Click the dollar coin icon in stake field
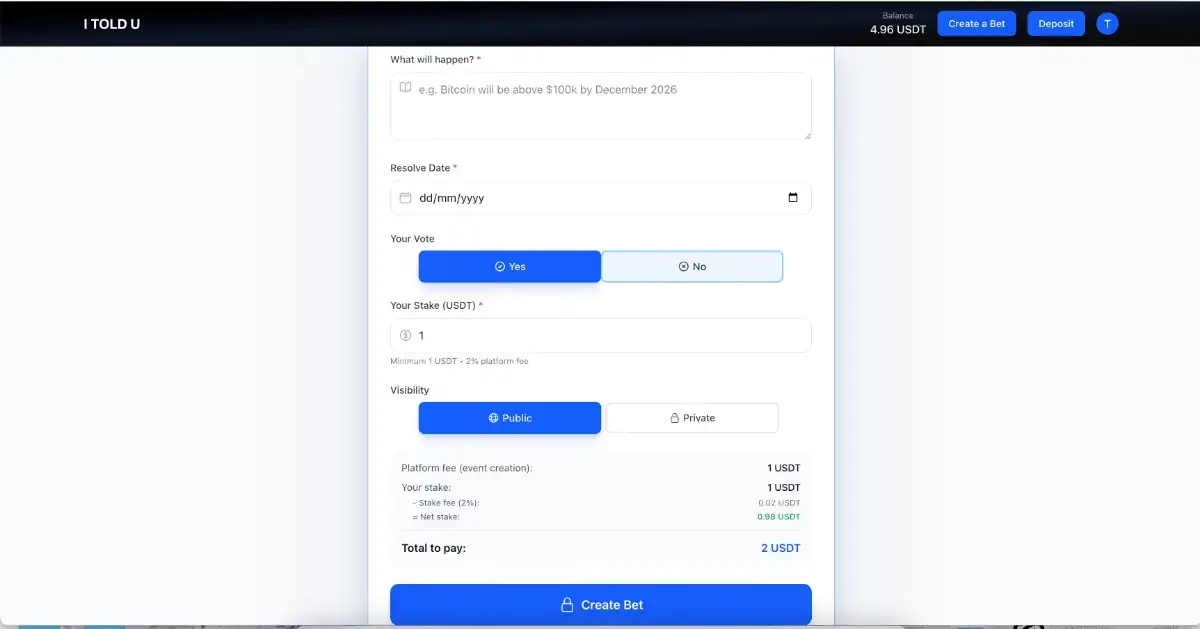The width and height of the screenshot is (1200, 629). (x=405, y=335)
